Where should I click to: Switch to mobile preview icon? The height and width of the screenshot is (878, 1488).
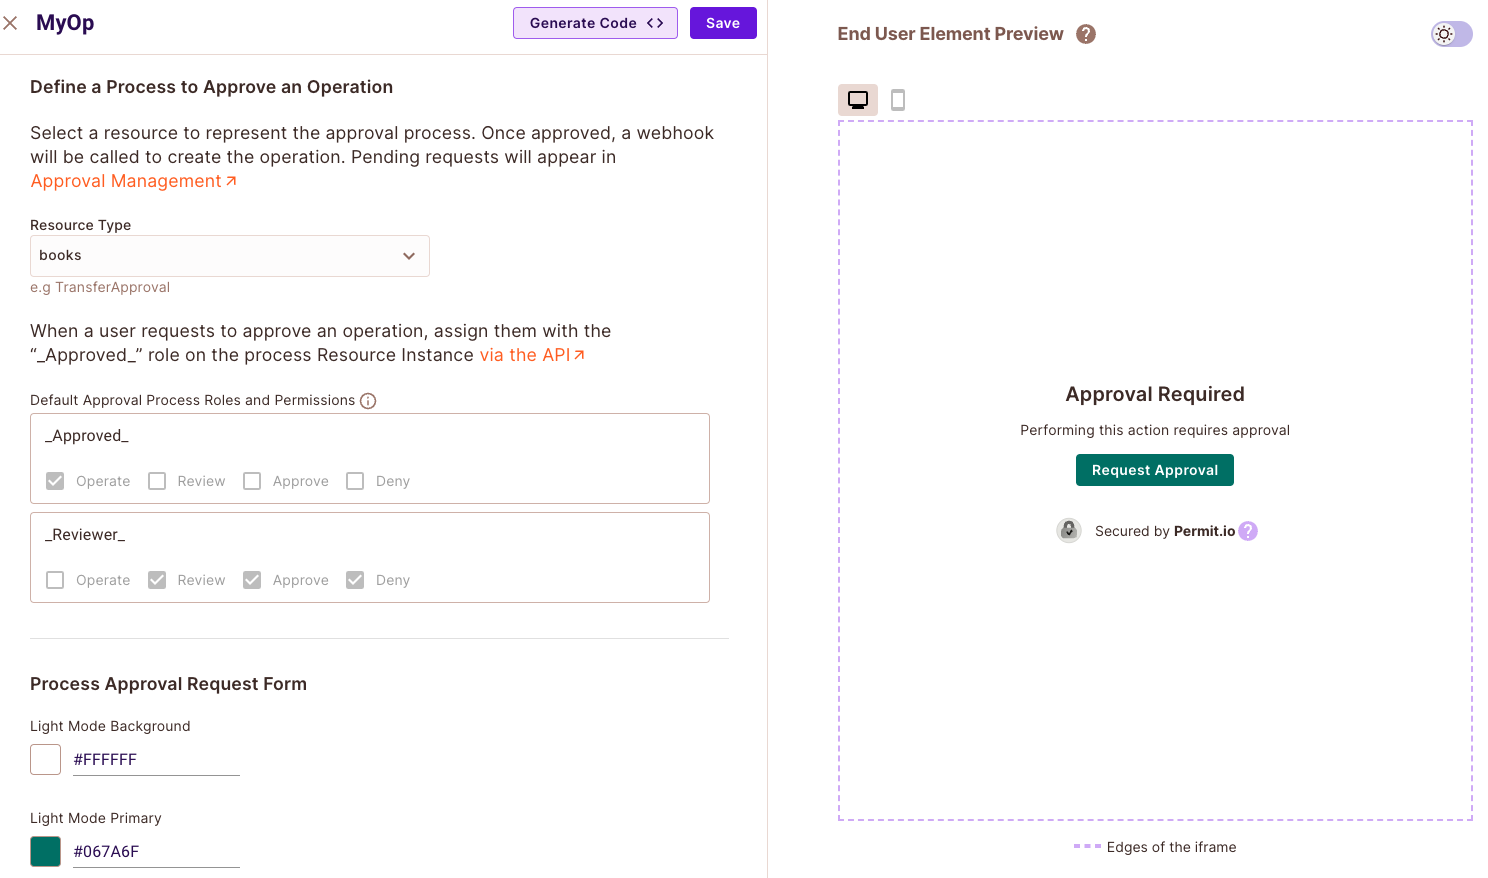[x=898, y=100]
